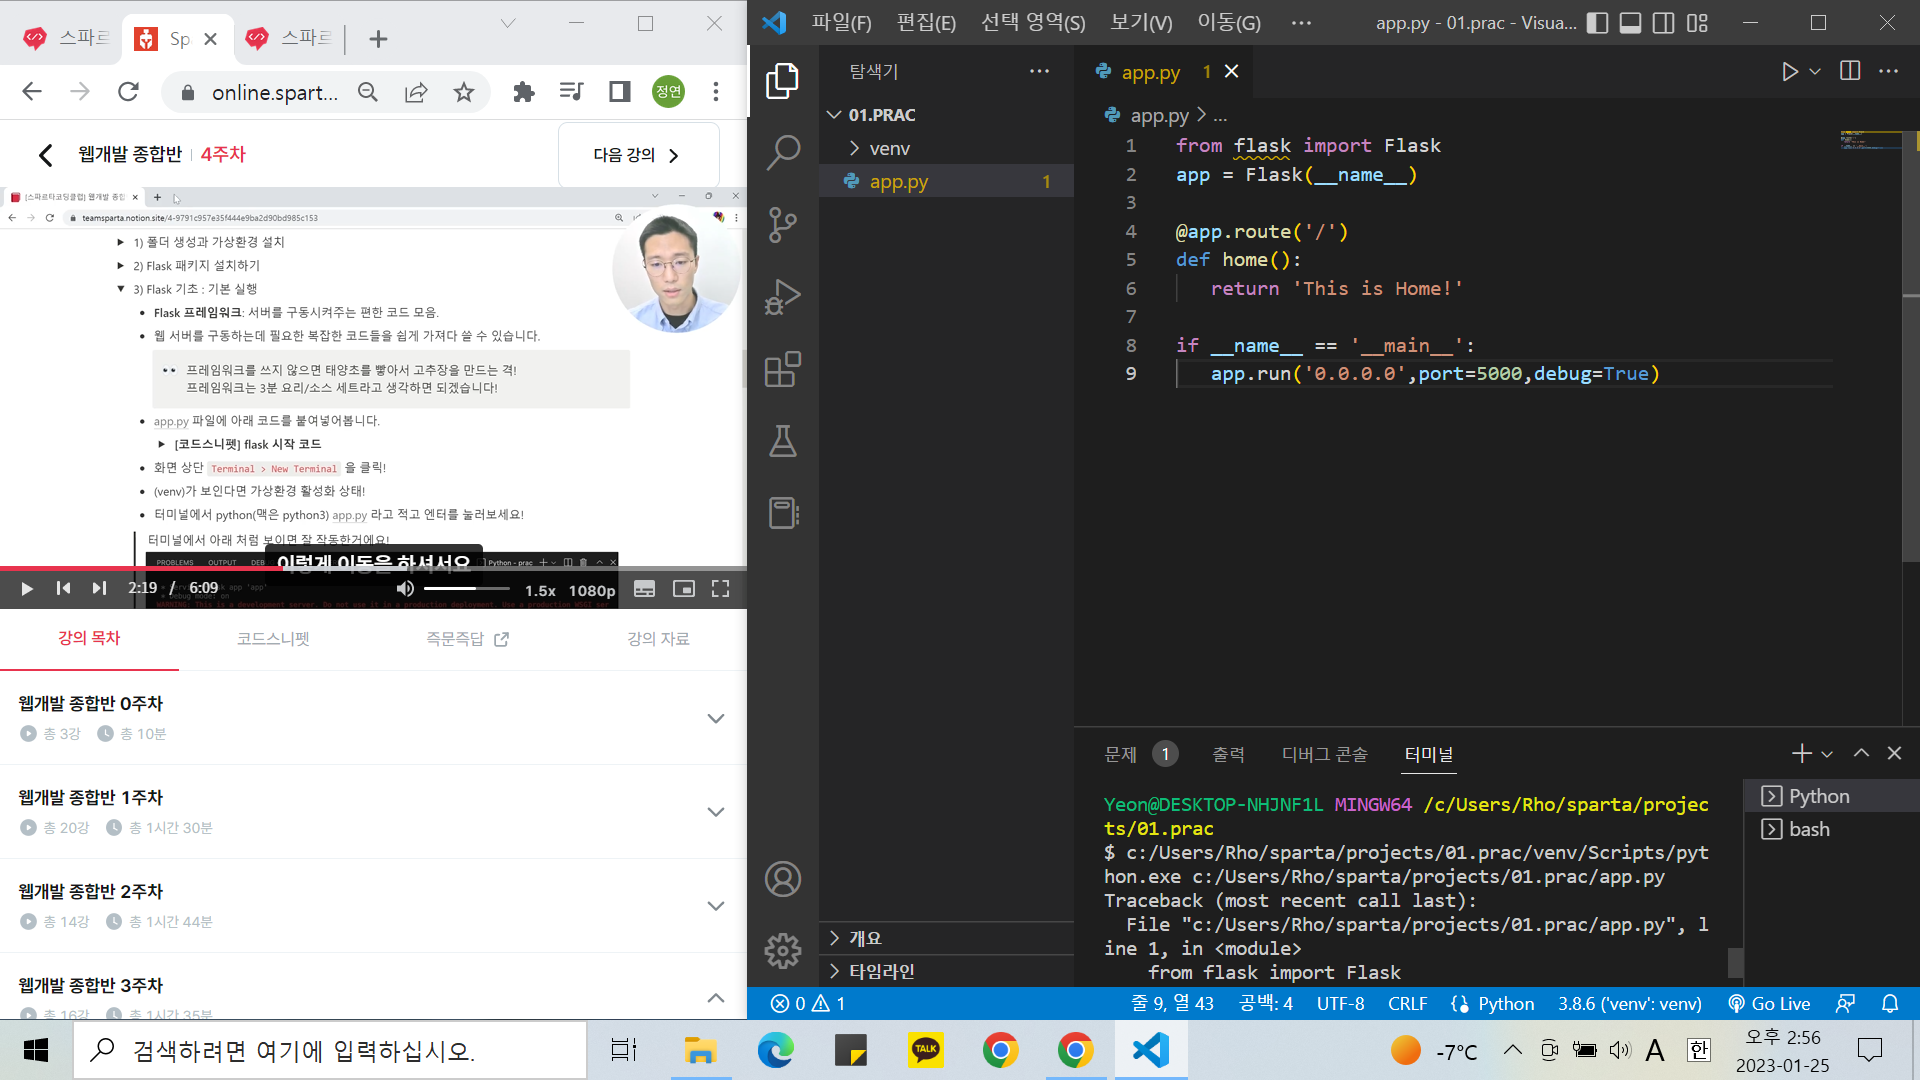Expand the venv folder
Viewport: 1920px width, 1080px height.
tap(946, 148)
